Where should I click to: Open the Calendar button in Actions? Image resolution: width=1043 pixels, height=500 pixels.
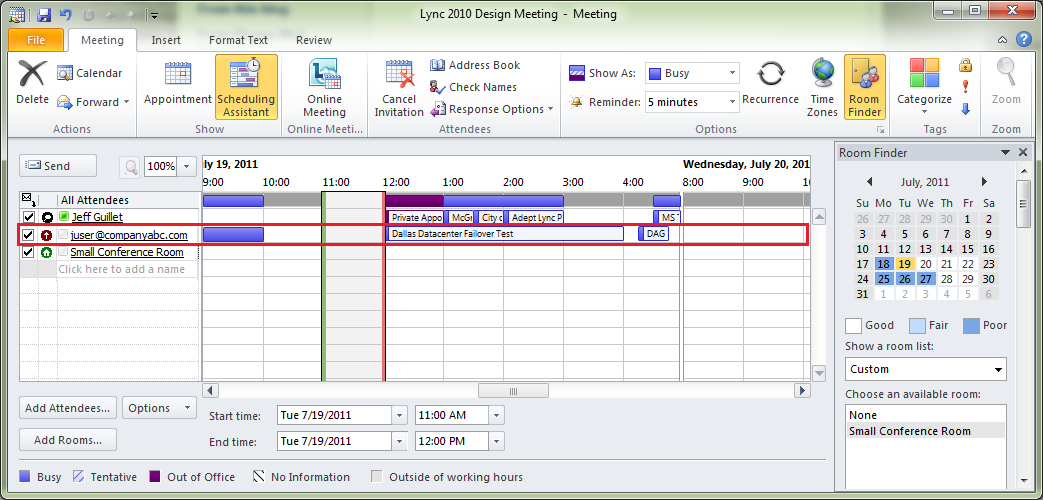click(89, 73)
